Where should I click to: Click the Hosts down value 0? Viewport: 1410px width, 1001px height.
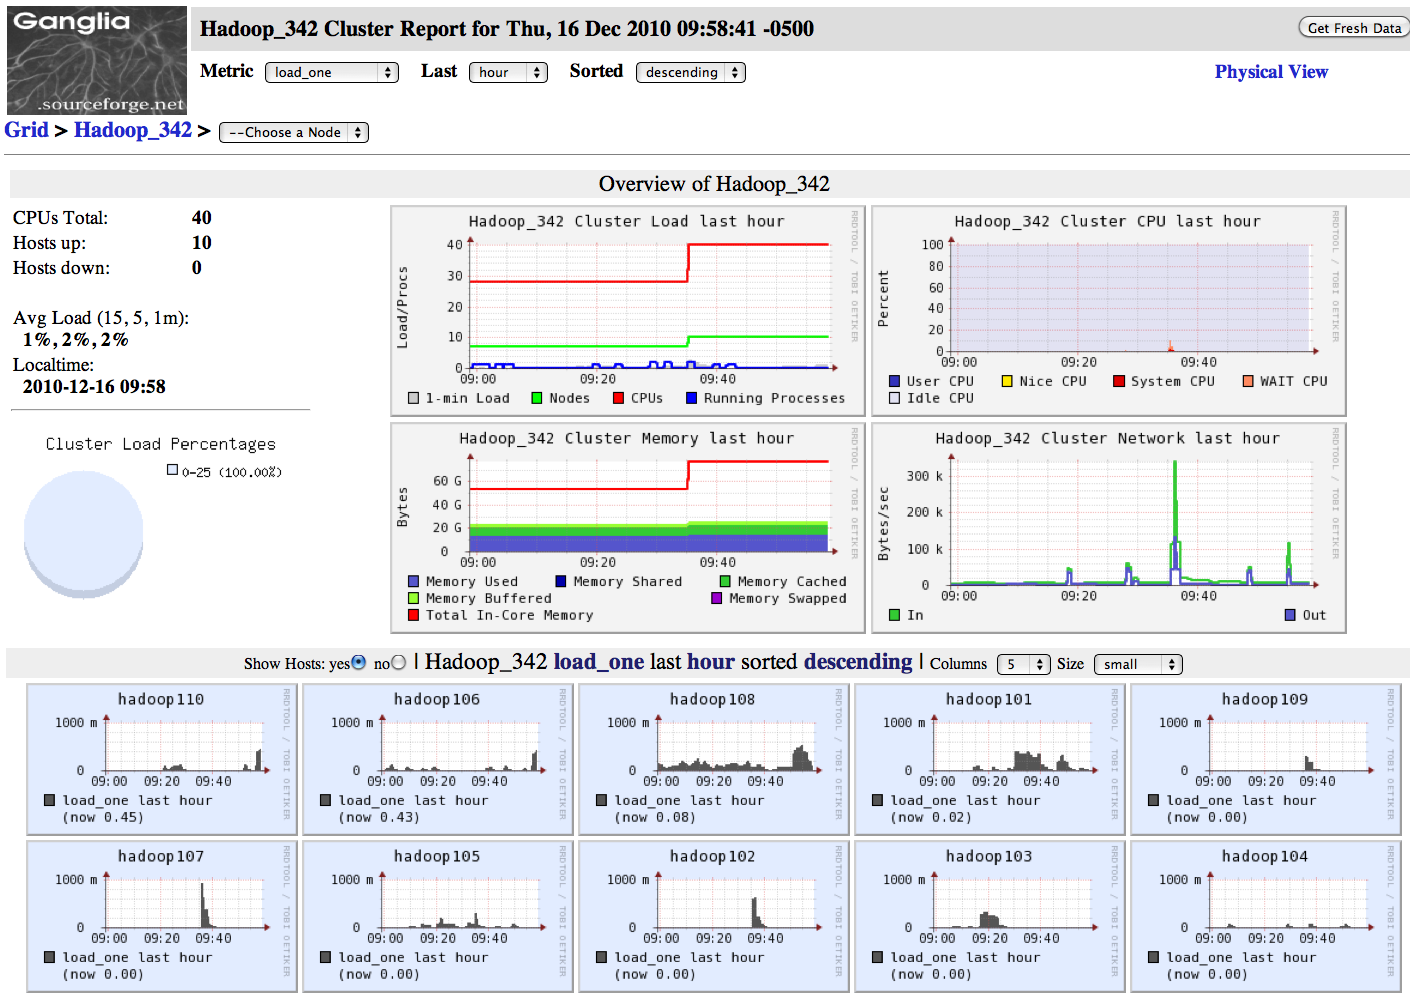(x=197, y=268)
